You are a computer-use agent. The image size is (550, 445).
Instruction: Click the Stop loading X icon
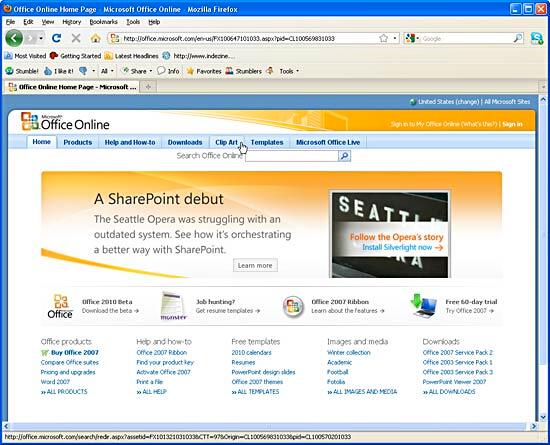tap(76, 38)
